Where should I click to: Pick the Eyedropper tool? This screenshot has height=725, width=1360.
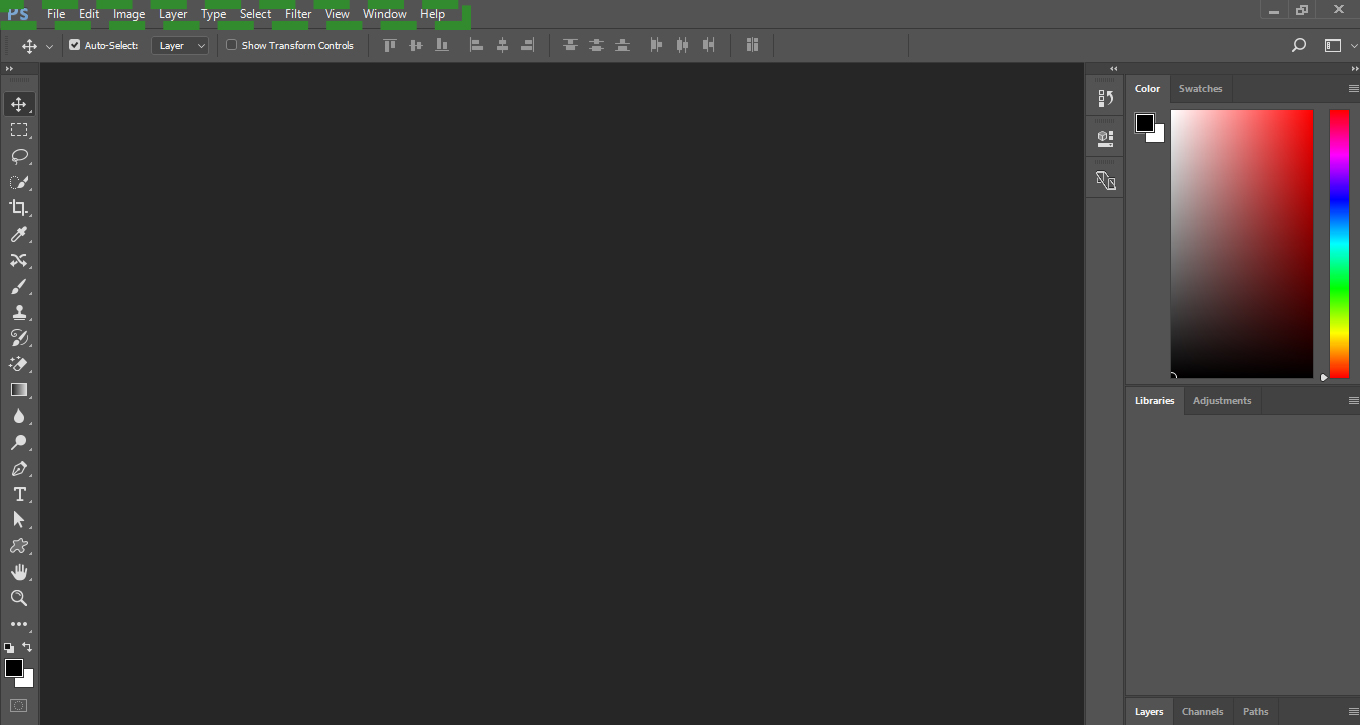click(x=19, y=234)
